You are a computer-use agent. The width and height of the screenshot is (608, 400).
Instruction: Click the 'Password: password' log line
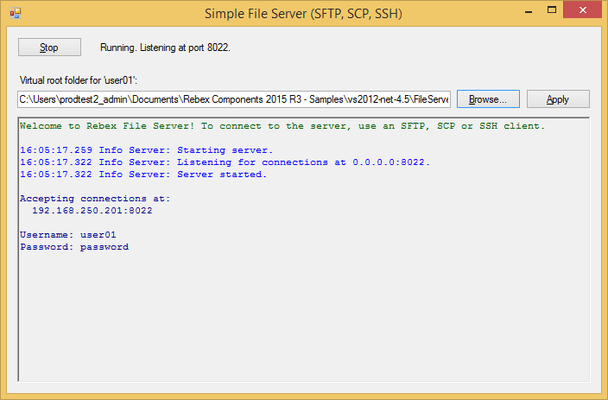(74, 246)
